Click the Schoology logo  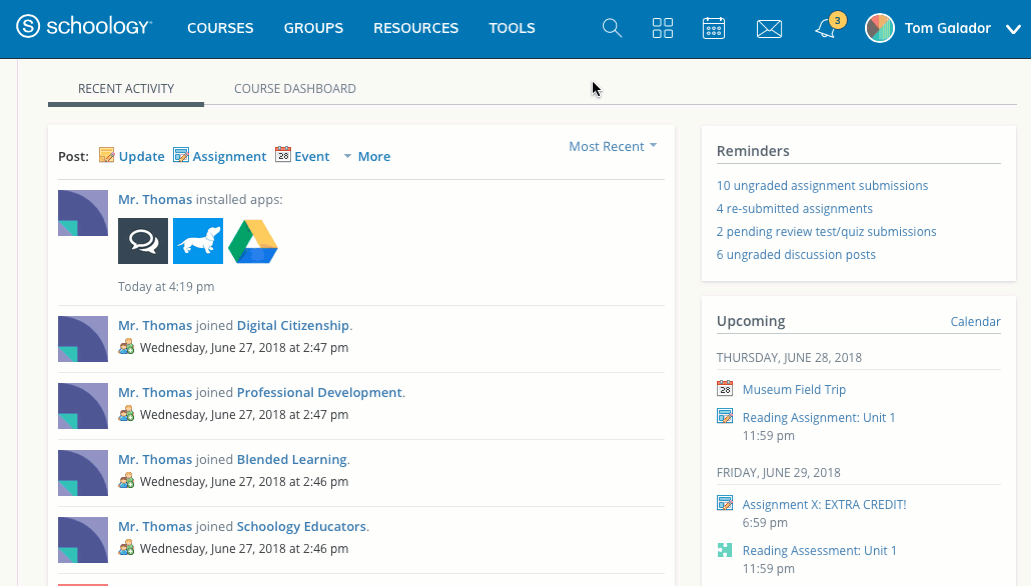84,28
